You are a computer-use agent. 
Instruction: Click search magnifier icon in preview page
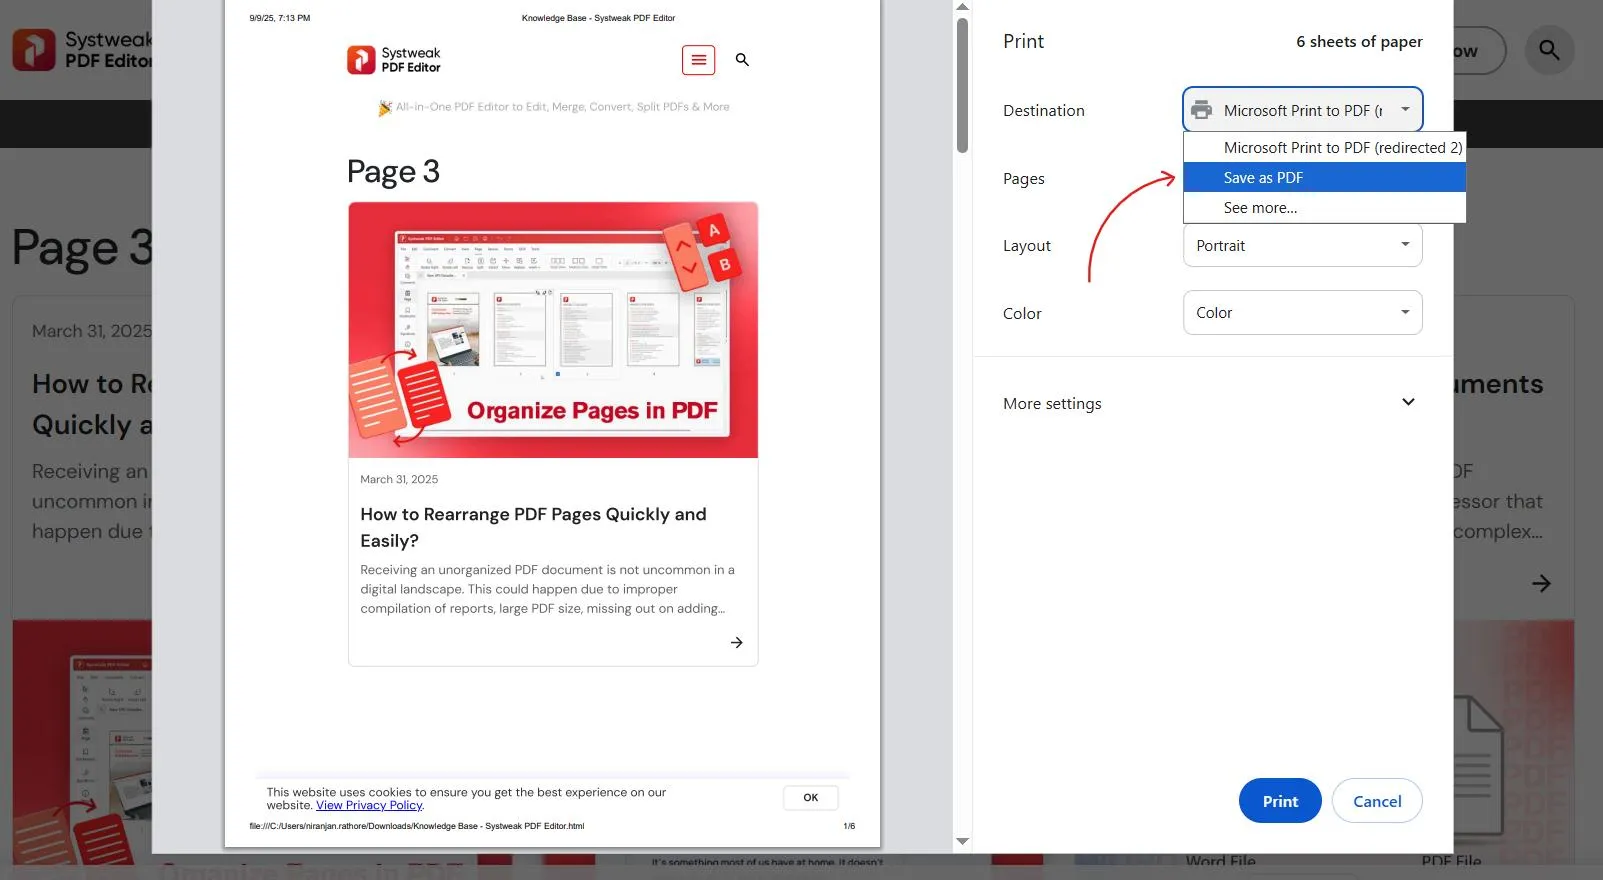[742, 60]
